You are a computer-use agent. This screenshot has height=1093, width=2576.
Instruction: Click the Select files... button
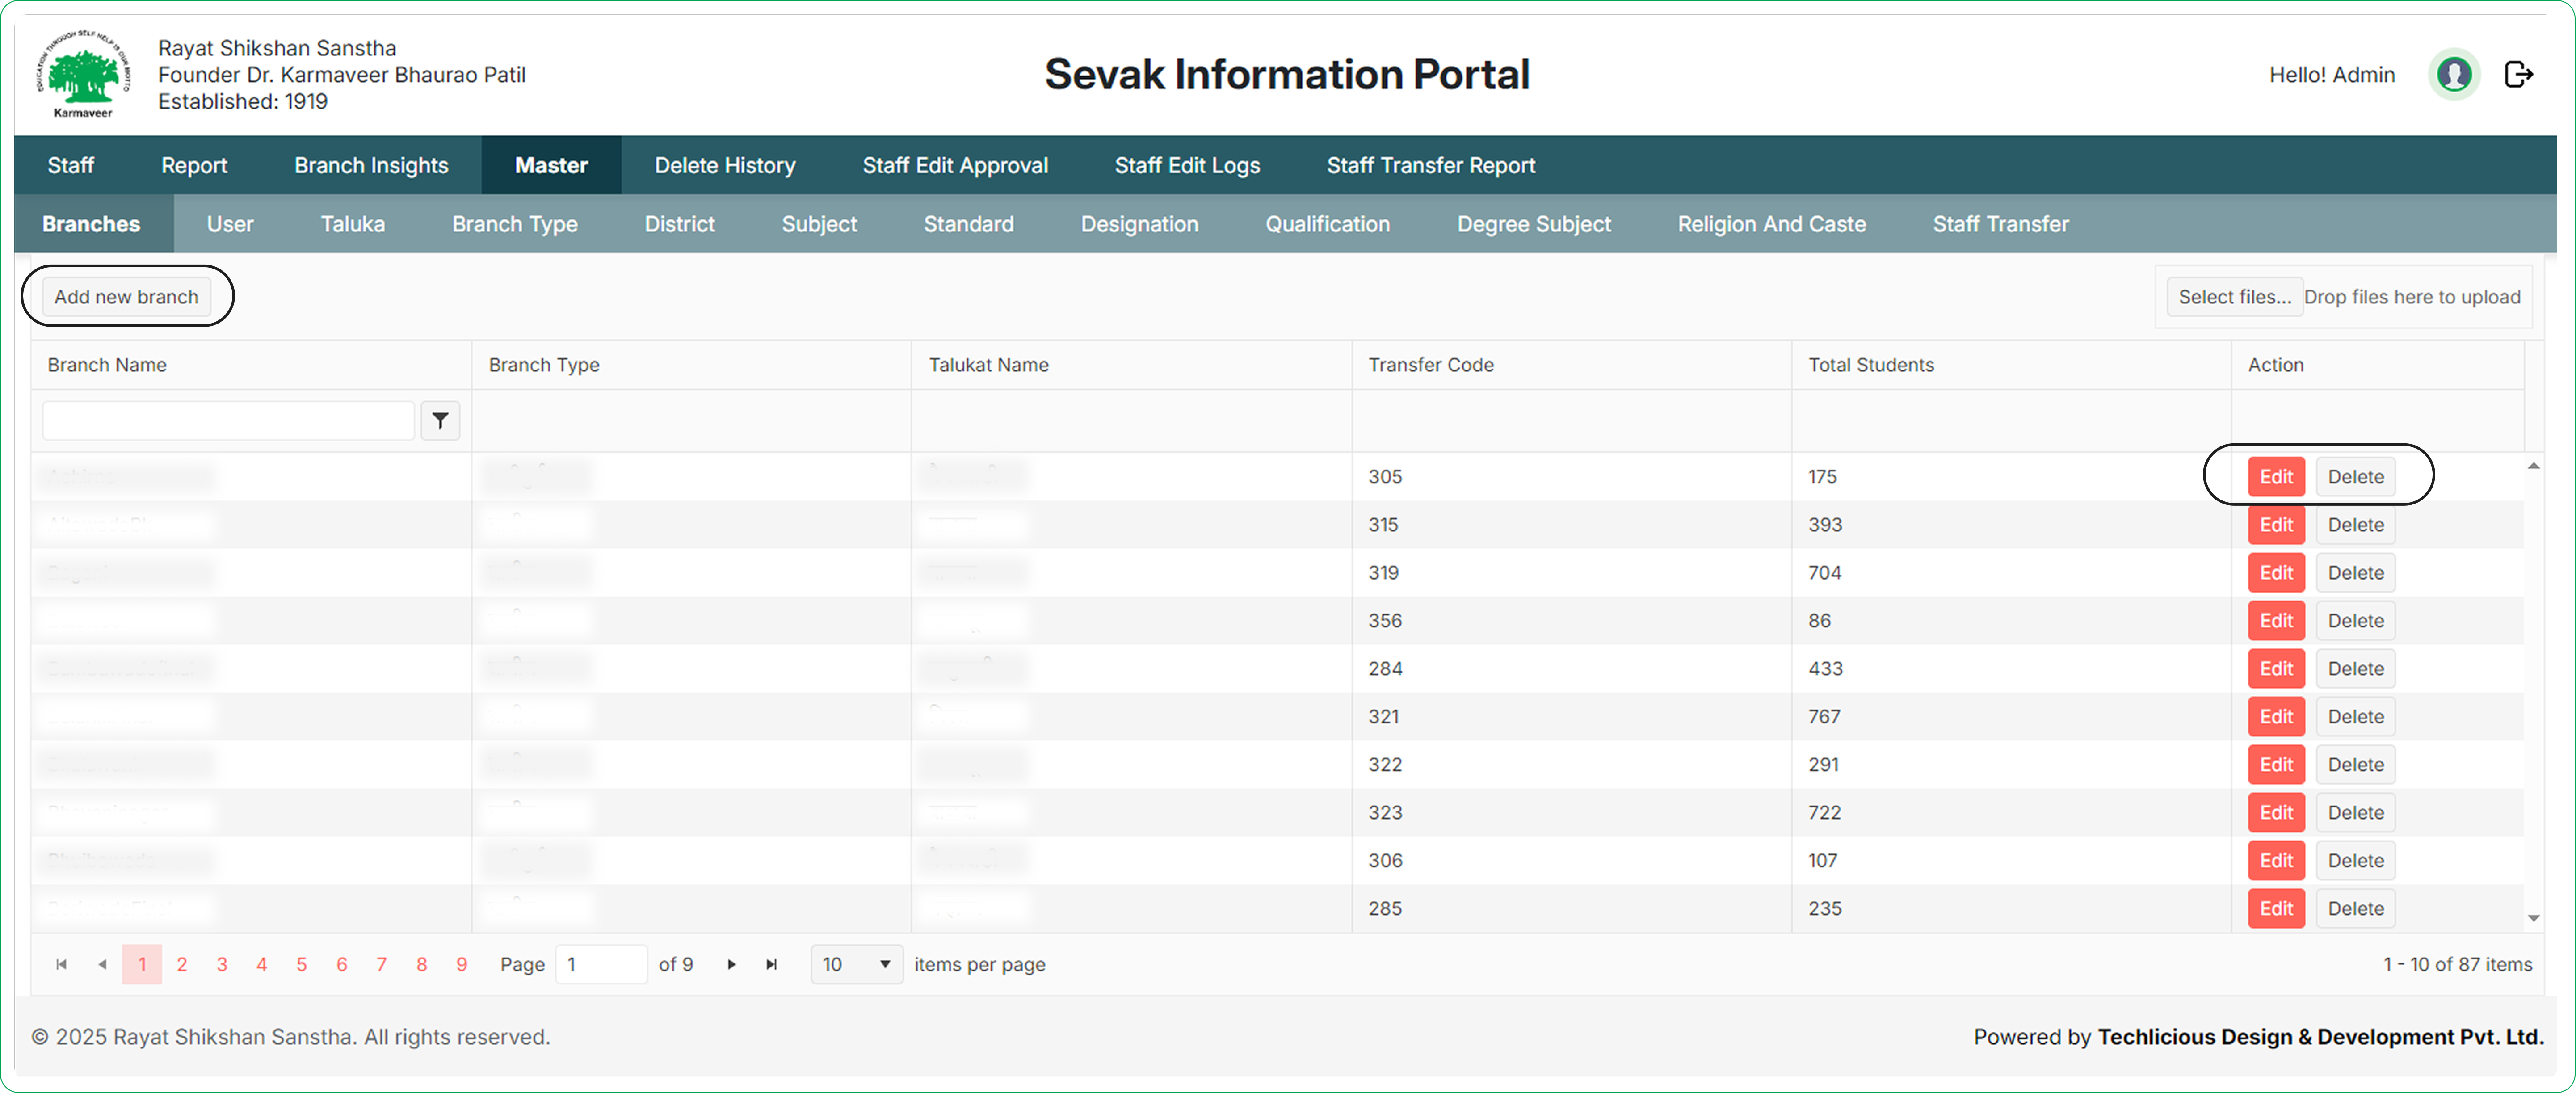(x=2234, y=297)
